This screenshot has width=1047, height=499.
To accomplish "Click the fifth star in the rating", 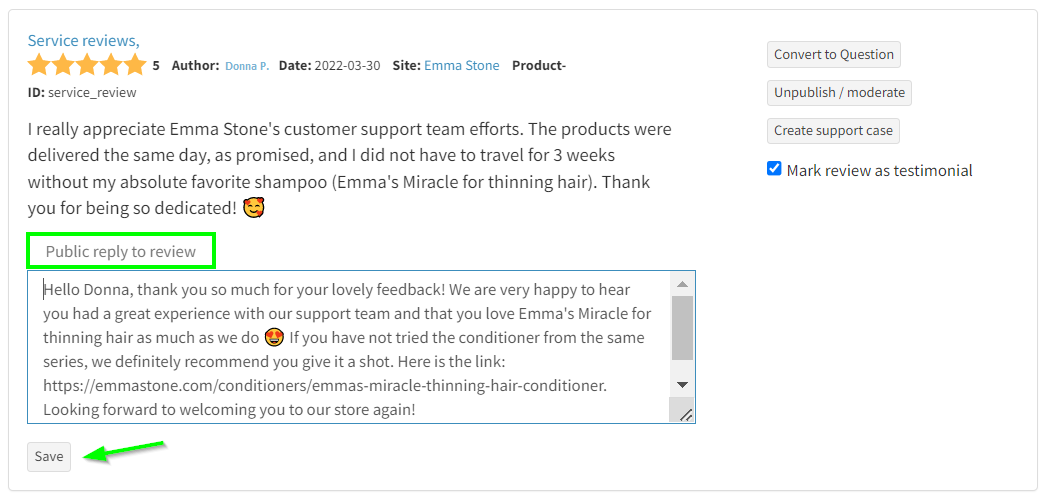I will [135, 66].
